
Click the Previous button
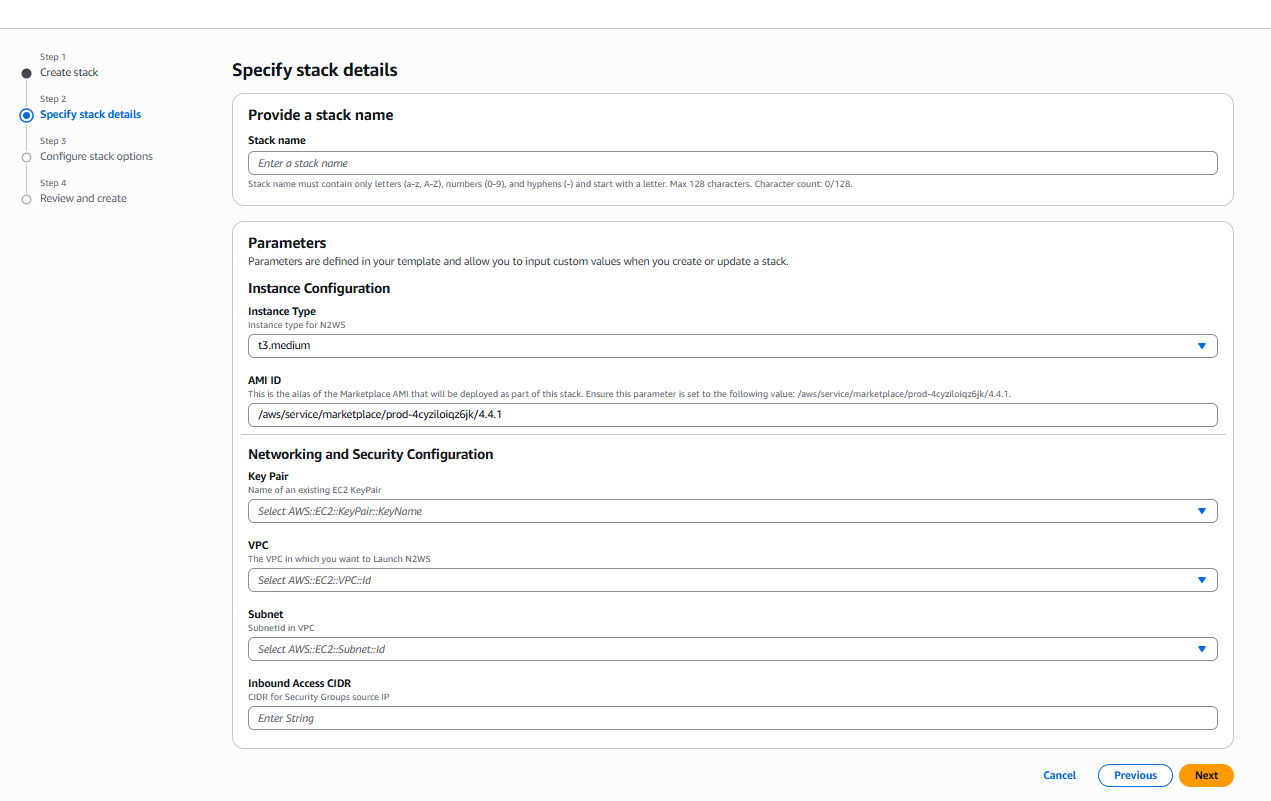[x=1135, y=775]
